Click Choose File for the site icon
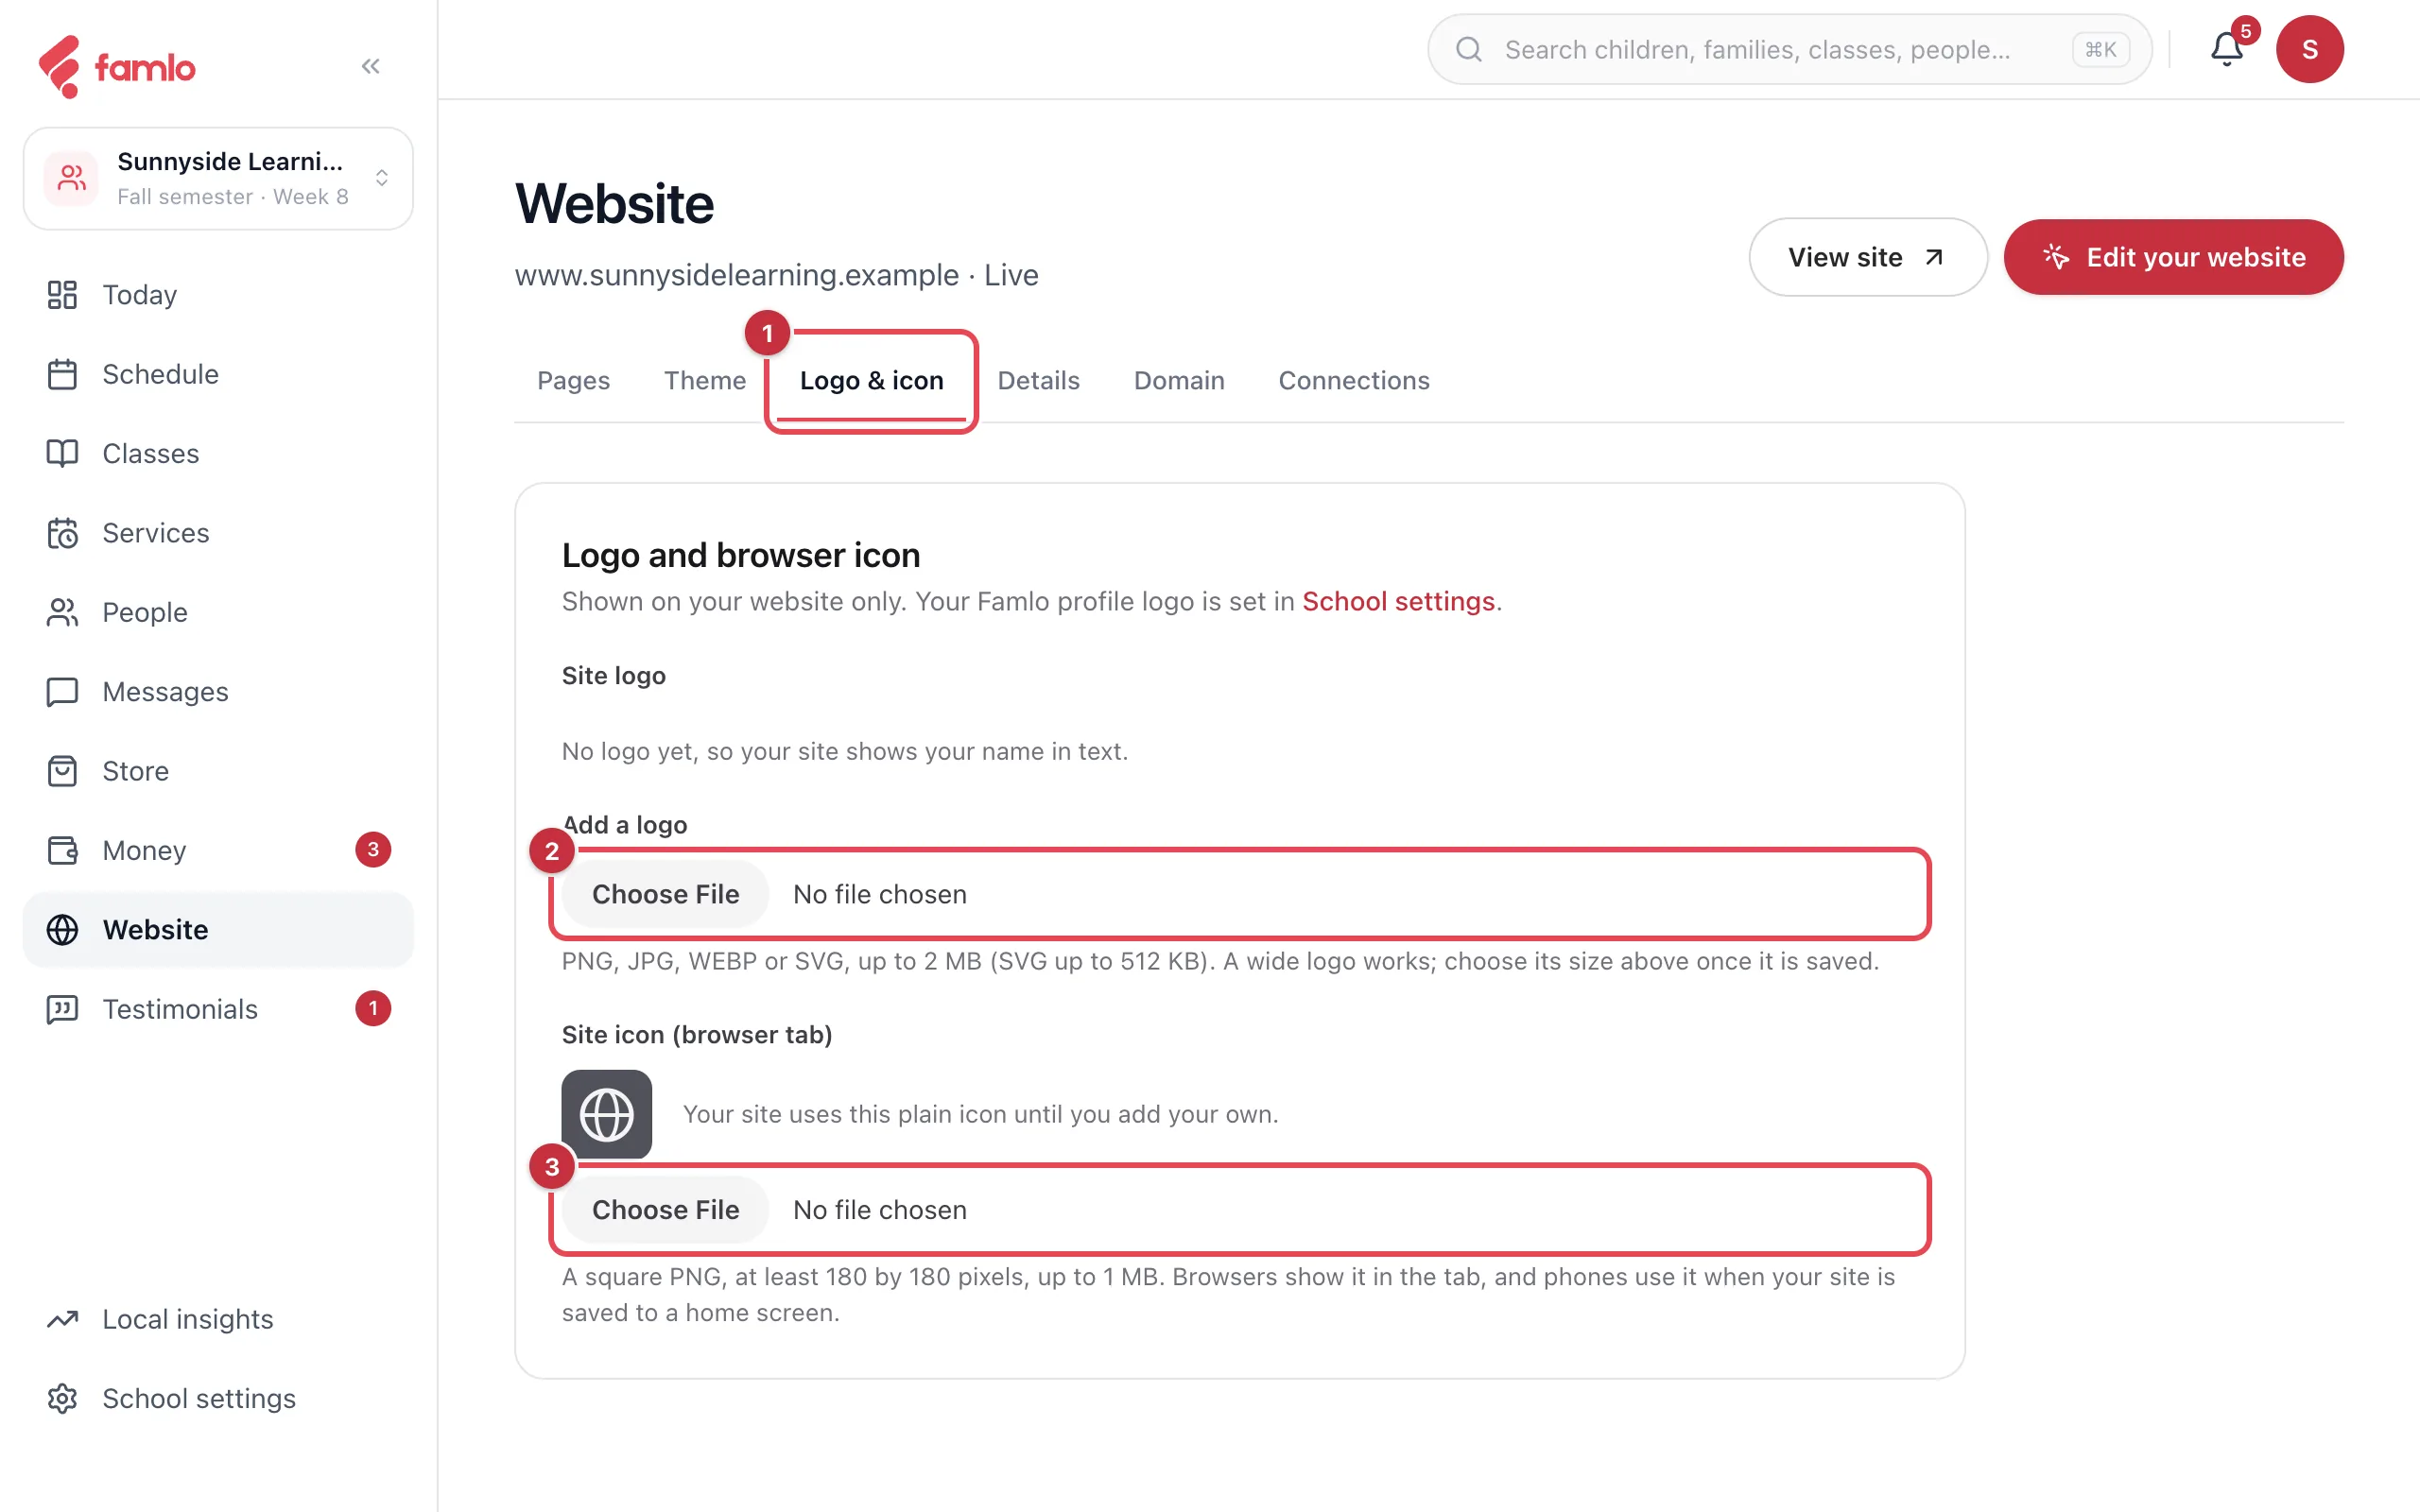Screen dimensions: 2420x1512 [x=665, y=1209]
